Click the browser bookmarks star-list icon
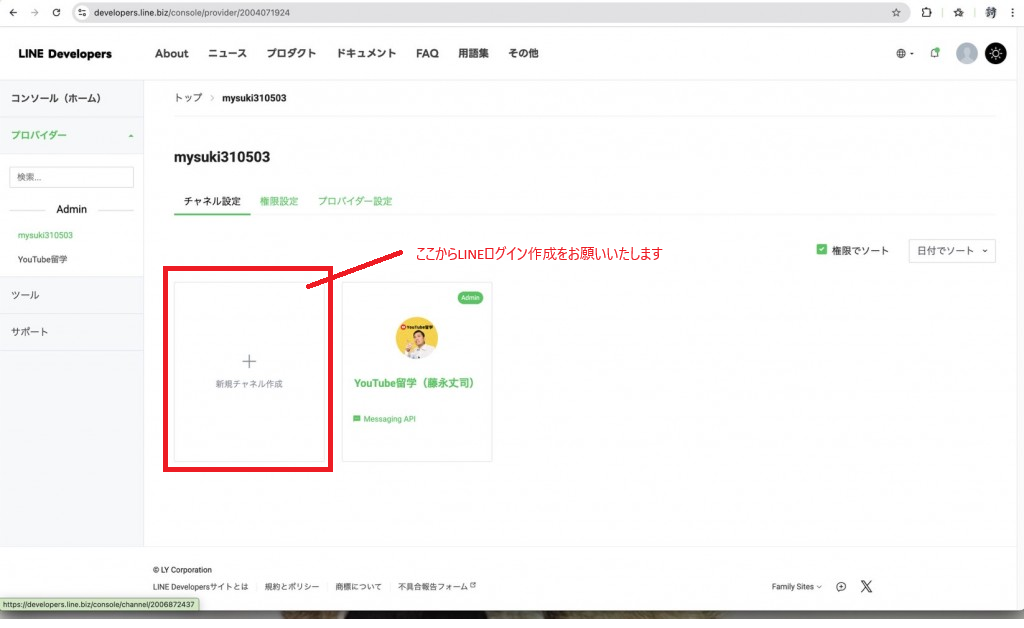This screenshot has width=1024, height=628. pos(959,12)
